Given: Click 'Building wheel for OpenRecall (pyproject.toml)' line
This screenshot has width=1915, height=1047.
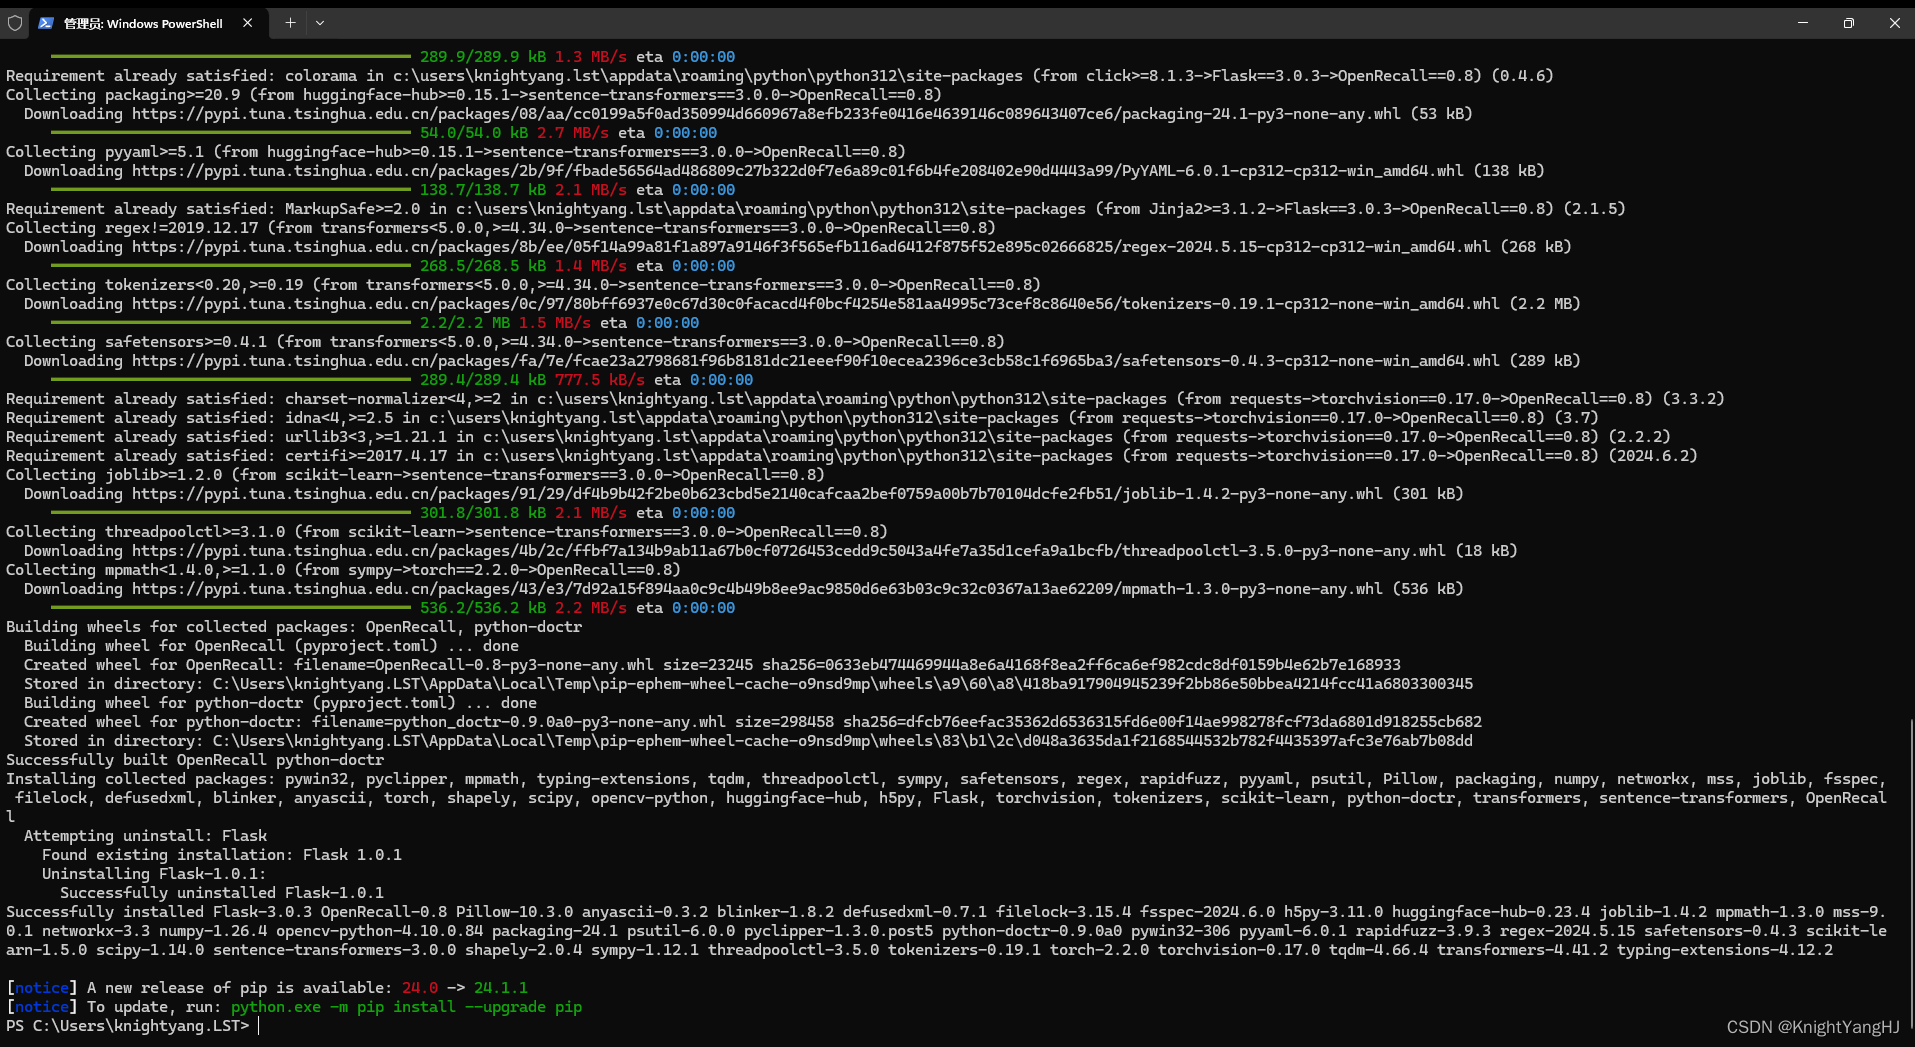Looking at the screenshot, I should click(x=271, y=646).
